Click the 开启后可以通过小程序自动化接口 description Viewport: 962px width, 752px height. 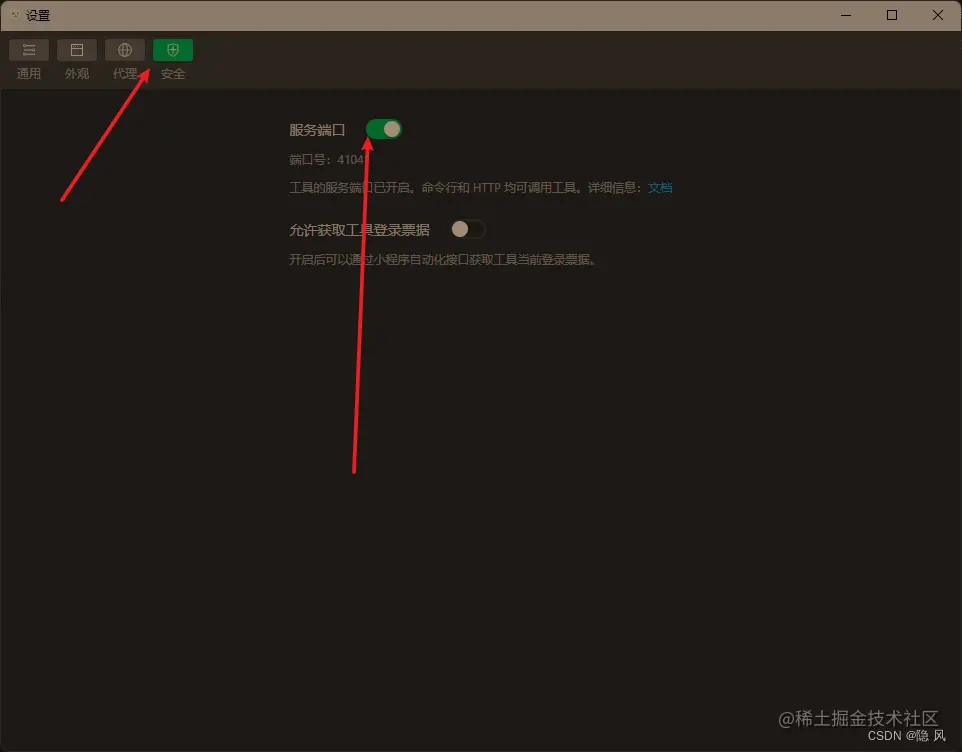point(442,259)
